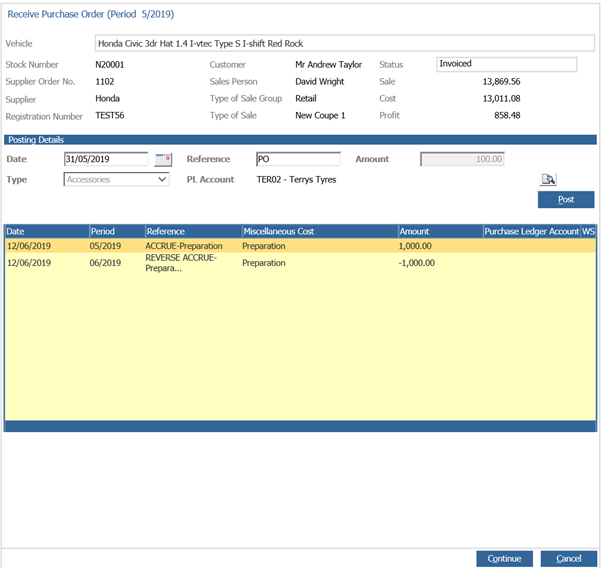Click the 05/2019 period cell
Image resolution: width=602 pixels, height=568 pixels.
(105, 246)
